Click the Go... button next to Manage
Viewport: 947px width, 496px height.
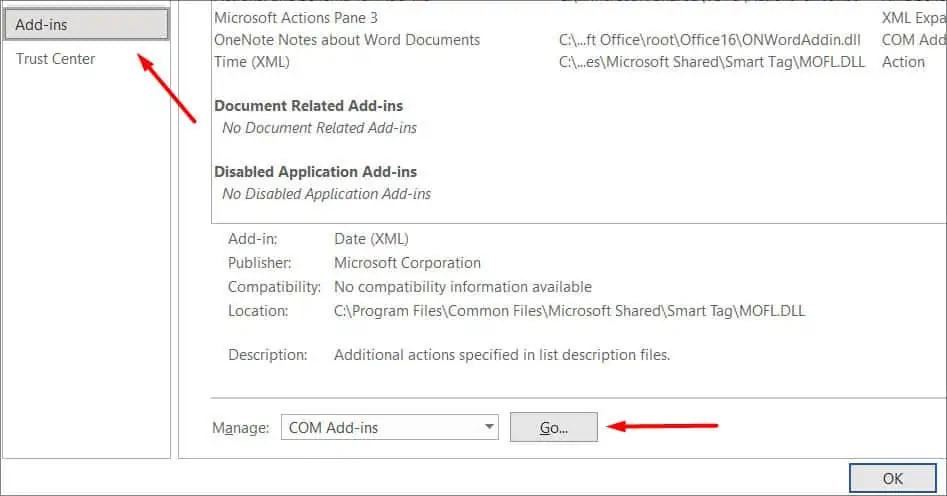[x=553, y=427]
